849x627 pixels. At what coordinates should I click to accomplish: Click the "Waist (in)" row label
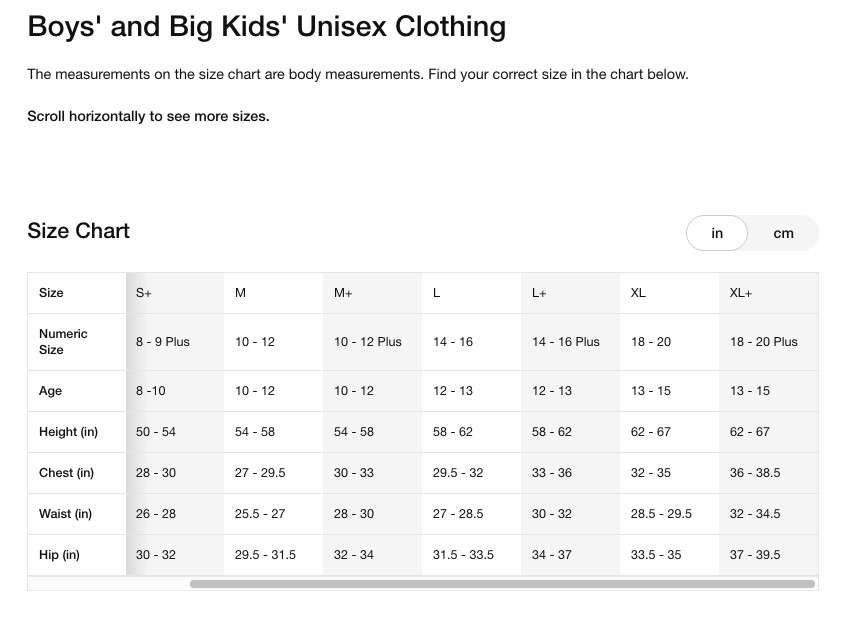point(65,514)
